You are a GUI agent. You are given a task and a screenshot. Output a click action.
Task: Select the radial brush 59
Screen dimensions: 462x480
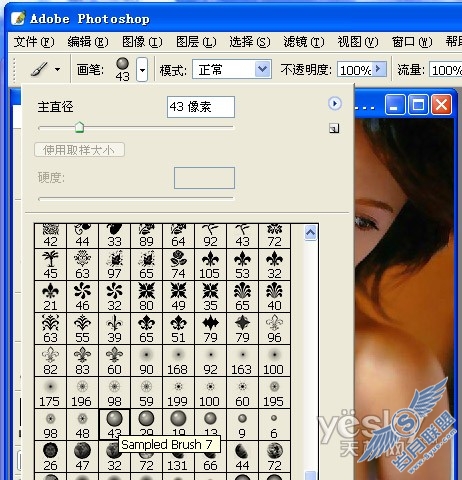(x=146, y=393)
